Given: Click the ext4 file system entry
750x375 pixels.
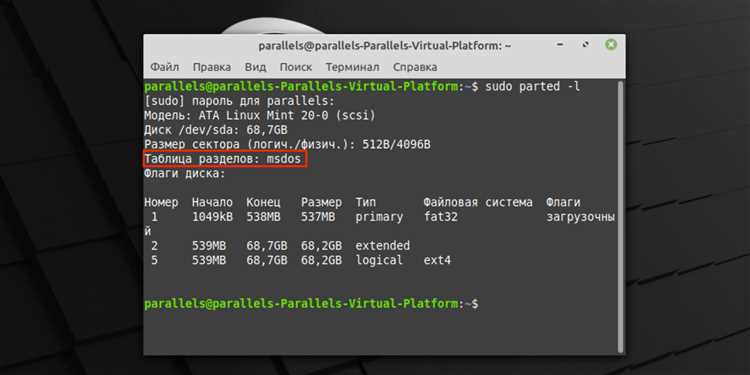Looking at the screenshot, I should [x=437, y=261].
